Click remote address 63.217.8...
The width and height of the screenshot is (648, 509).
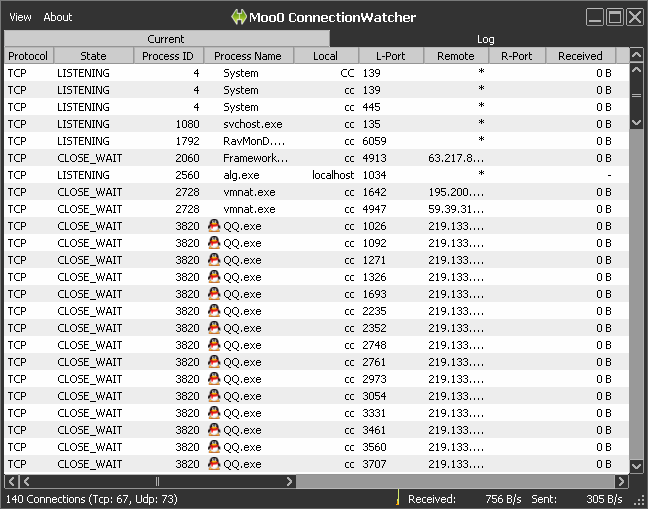point(456,158)
